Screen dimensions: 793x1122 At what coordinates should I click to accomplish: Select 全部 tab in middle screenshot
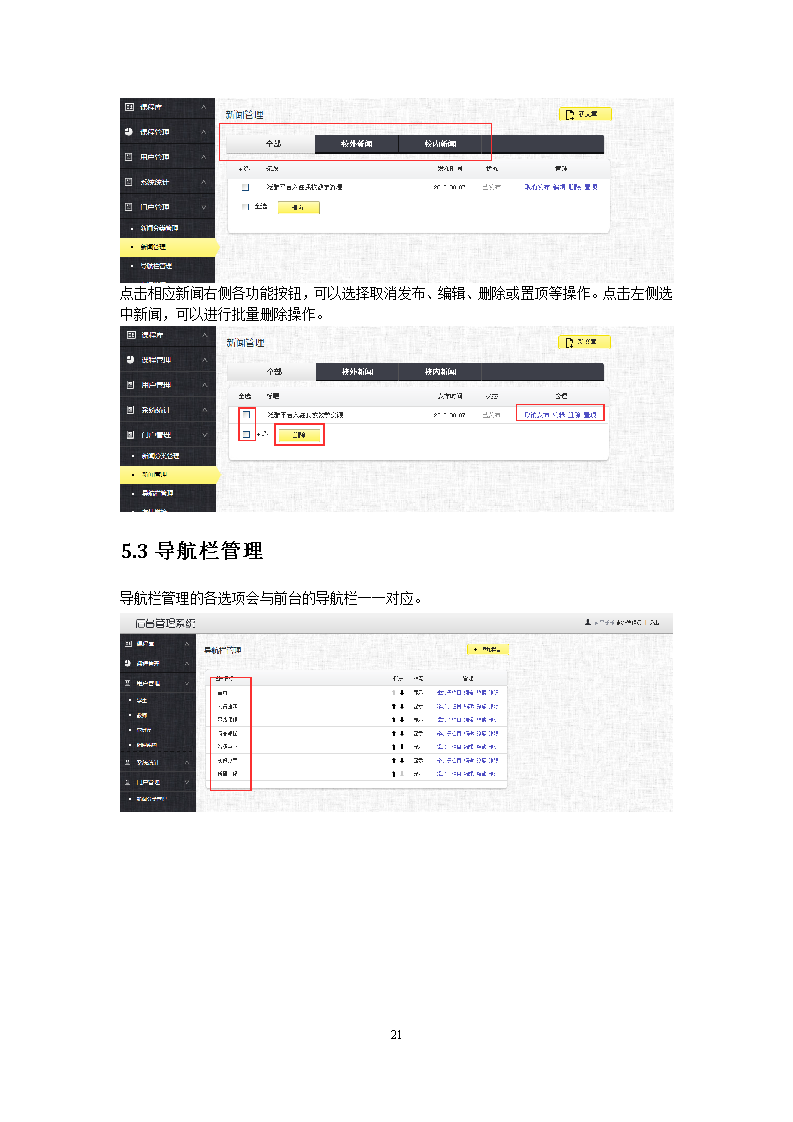tap(273, 372)
